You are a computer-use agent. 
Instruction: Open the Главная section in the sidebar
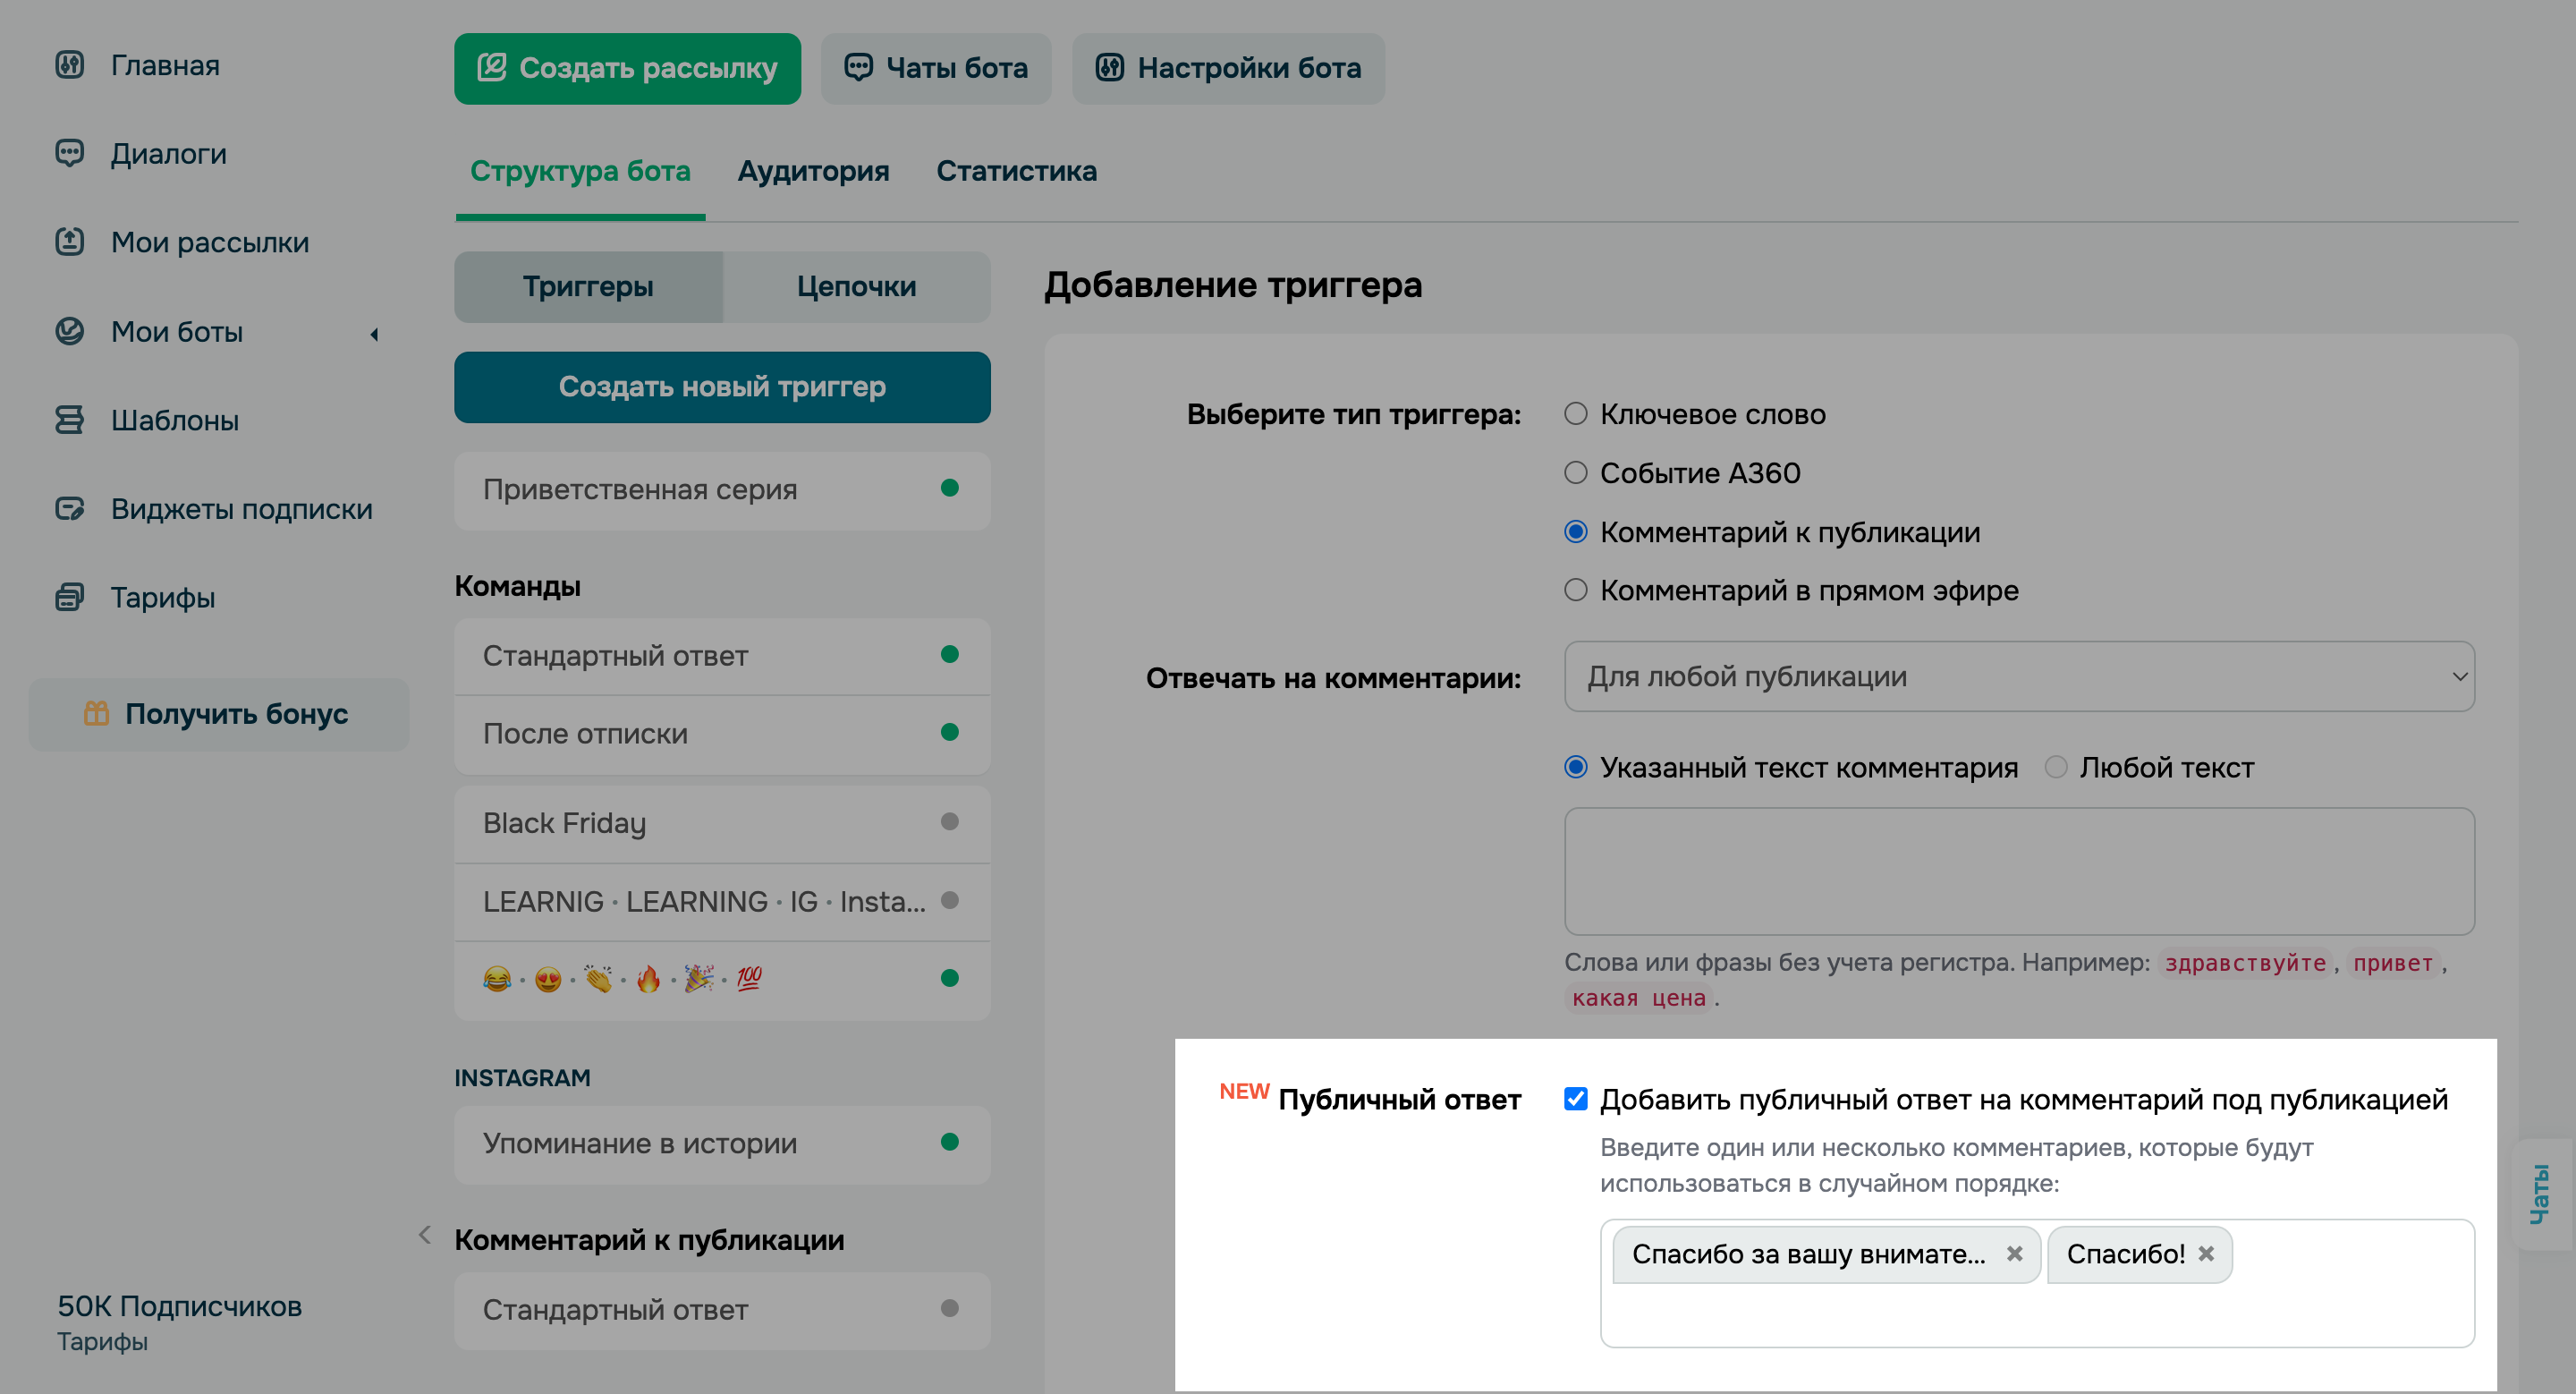[69, 66]
